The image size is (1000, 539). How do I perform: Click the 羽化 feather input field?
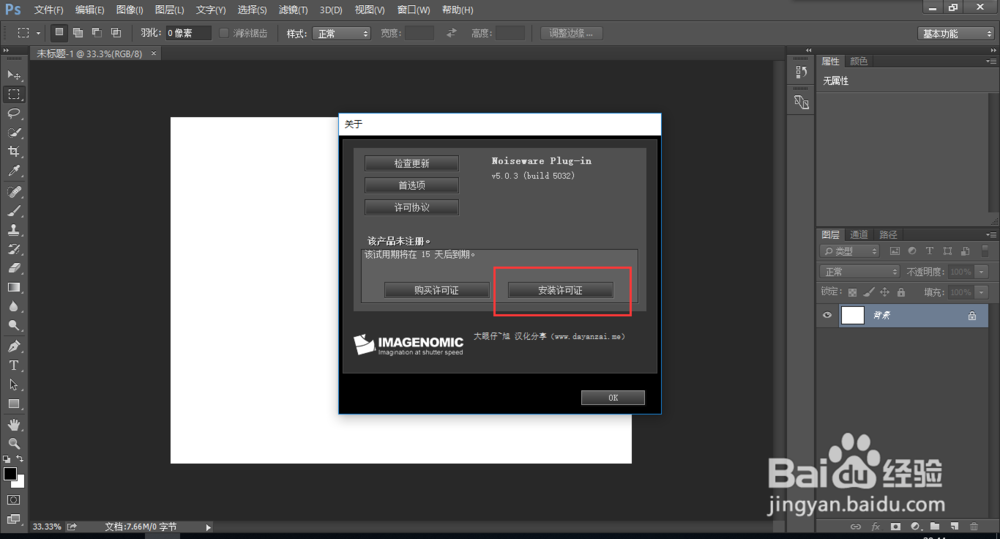[x=188, y=33]
